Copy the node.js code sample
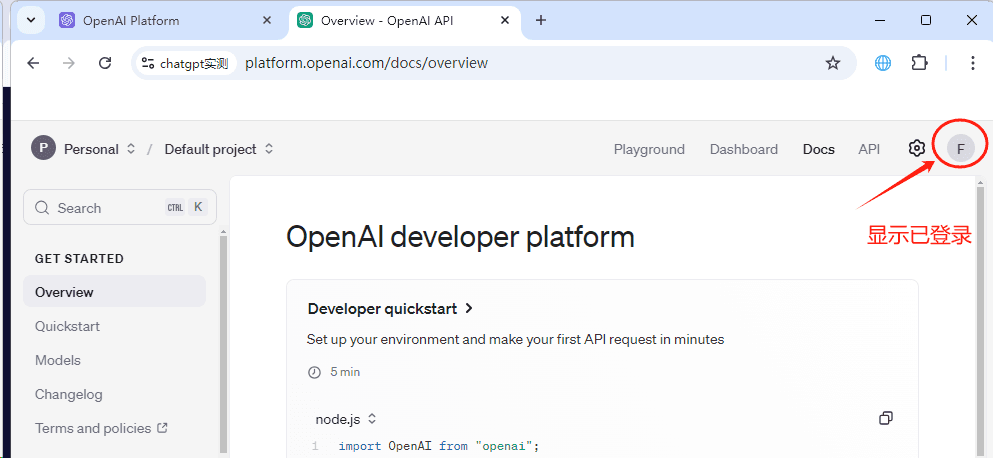 pos(886,418)
